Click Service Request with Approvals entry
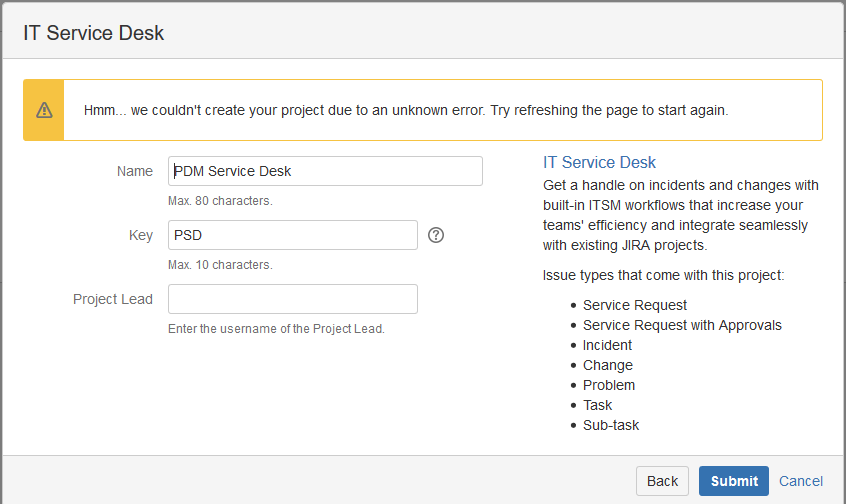Viewport: 846px width, 504px height. (x=682, y=325)
